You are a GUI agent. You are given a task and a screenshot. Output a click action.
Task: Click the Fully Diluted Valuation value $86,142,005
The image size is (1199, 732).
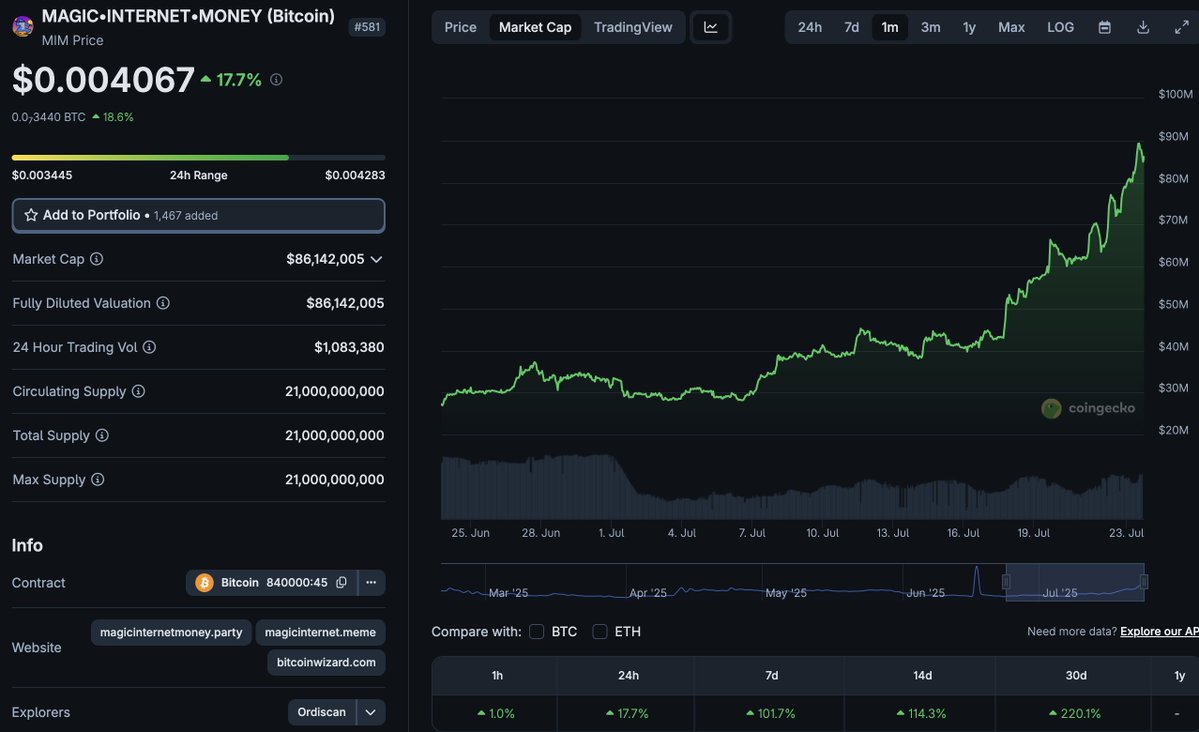(345, 304)
